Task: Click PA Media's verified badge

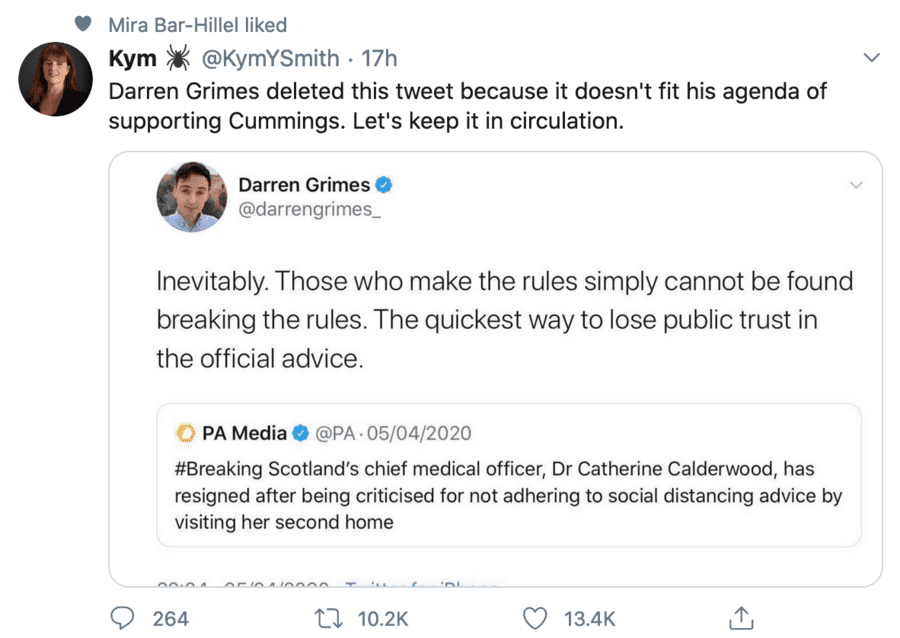Action: click(x=303, y=433)
